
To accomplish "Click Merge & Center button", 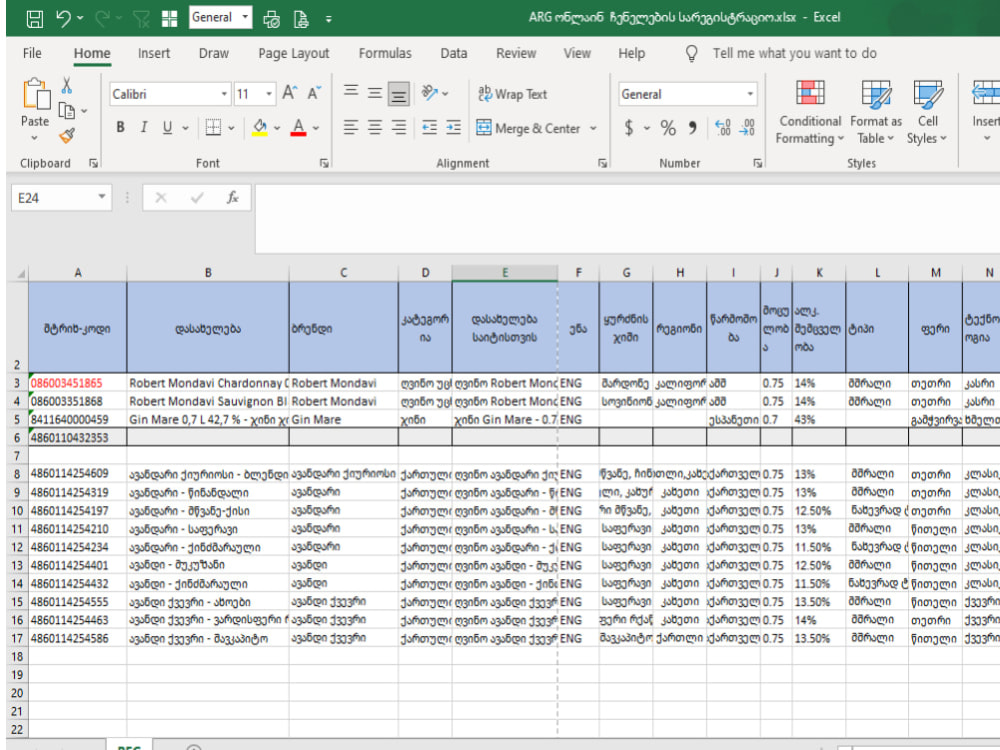I will pyautogui.click(x=528, y=128).
